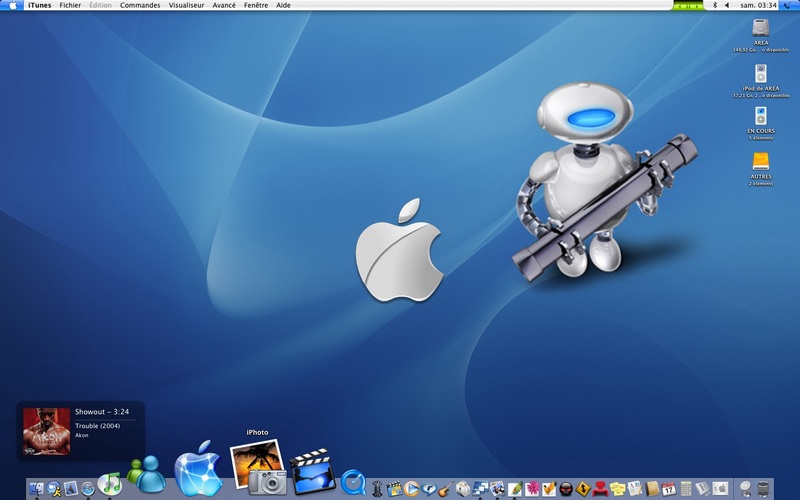Launch MSN Messenger buddies icon
The width and height of the screenshot is (800, 500).
click(146, 474)
